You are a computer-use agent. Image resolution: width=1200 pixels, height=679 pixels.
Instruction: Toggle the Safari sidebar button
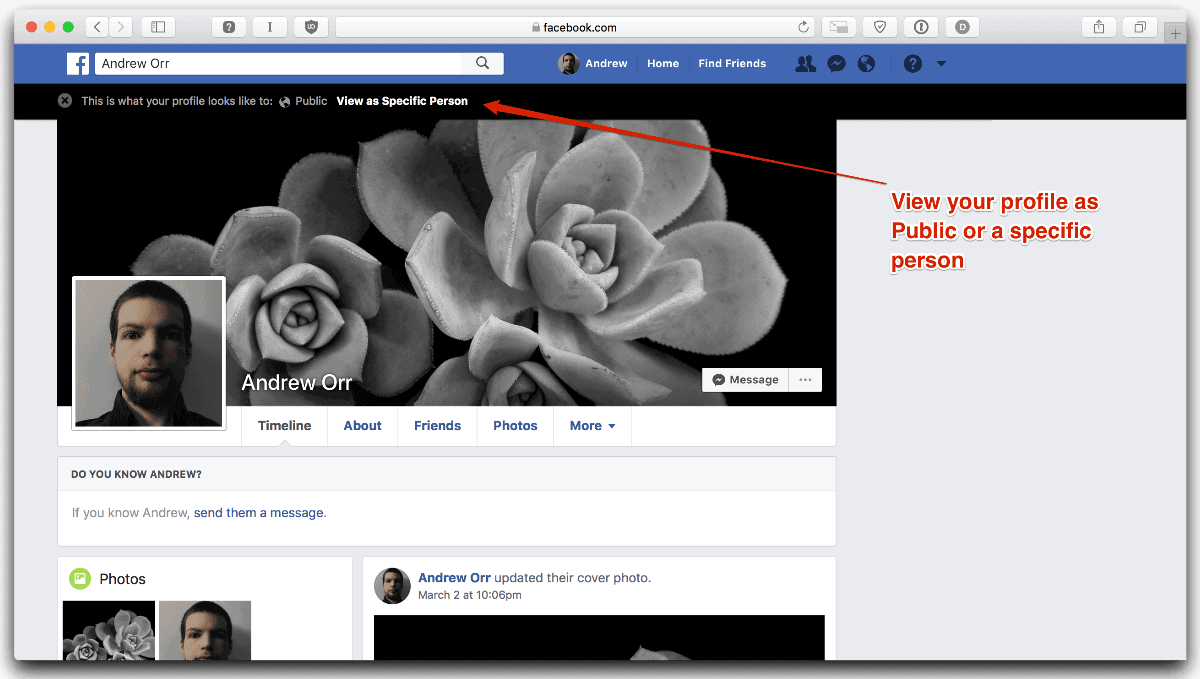click(158, 27)
